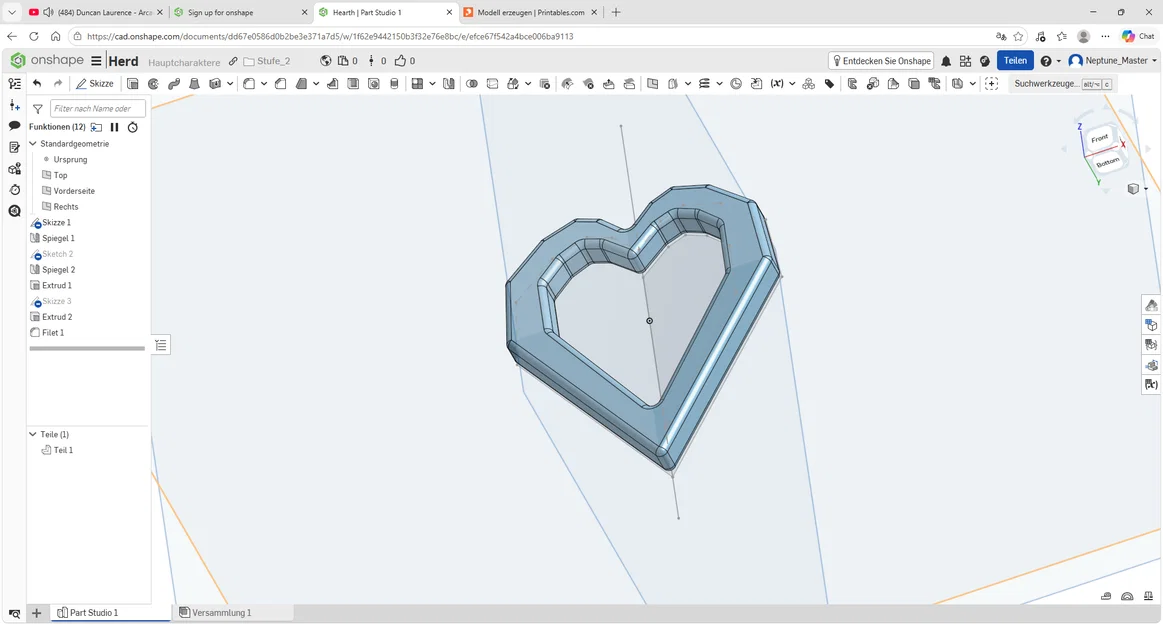Click the link icon beside Hauptcharaktere
1163x625 pixels.
click(233, 61)
